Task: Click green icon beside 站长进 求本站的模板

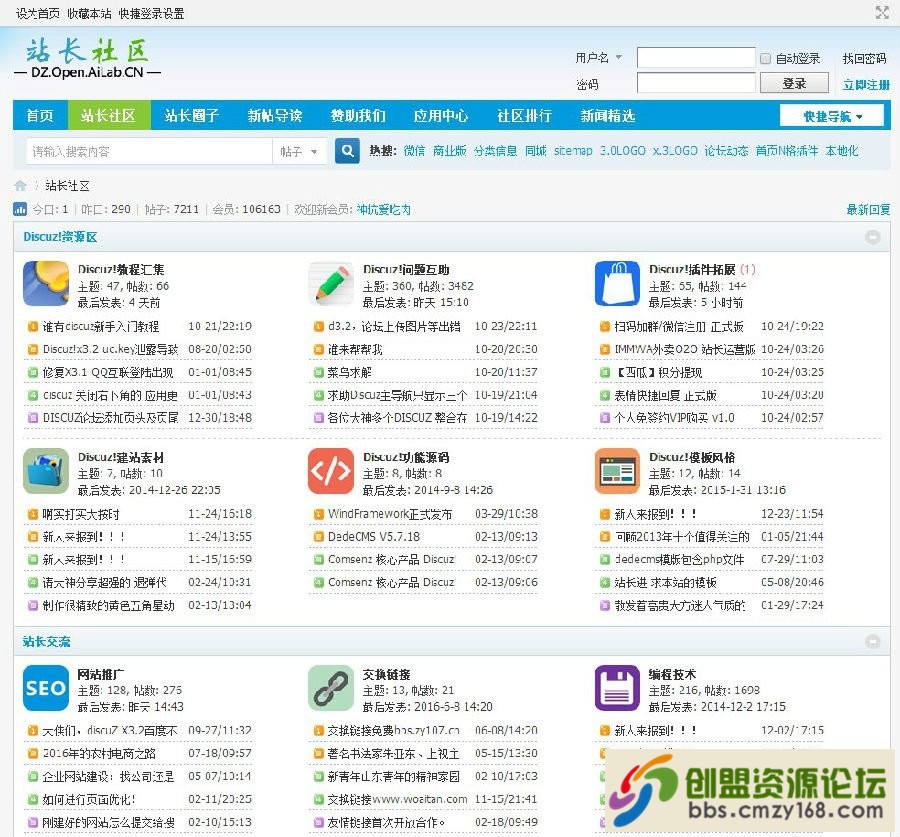Action: point(604,583)
